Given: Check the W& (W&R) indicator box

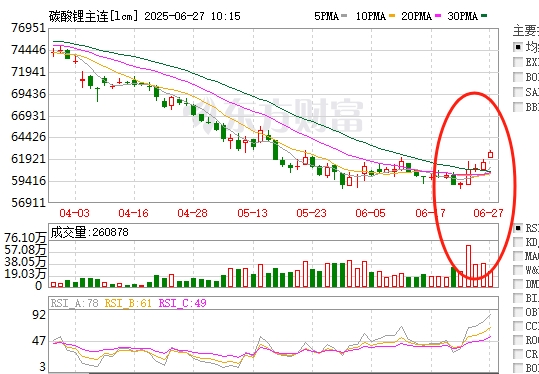Looking at the screenshot, I should point(518,270).
